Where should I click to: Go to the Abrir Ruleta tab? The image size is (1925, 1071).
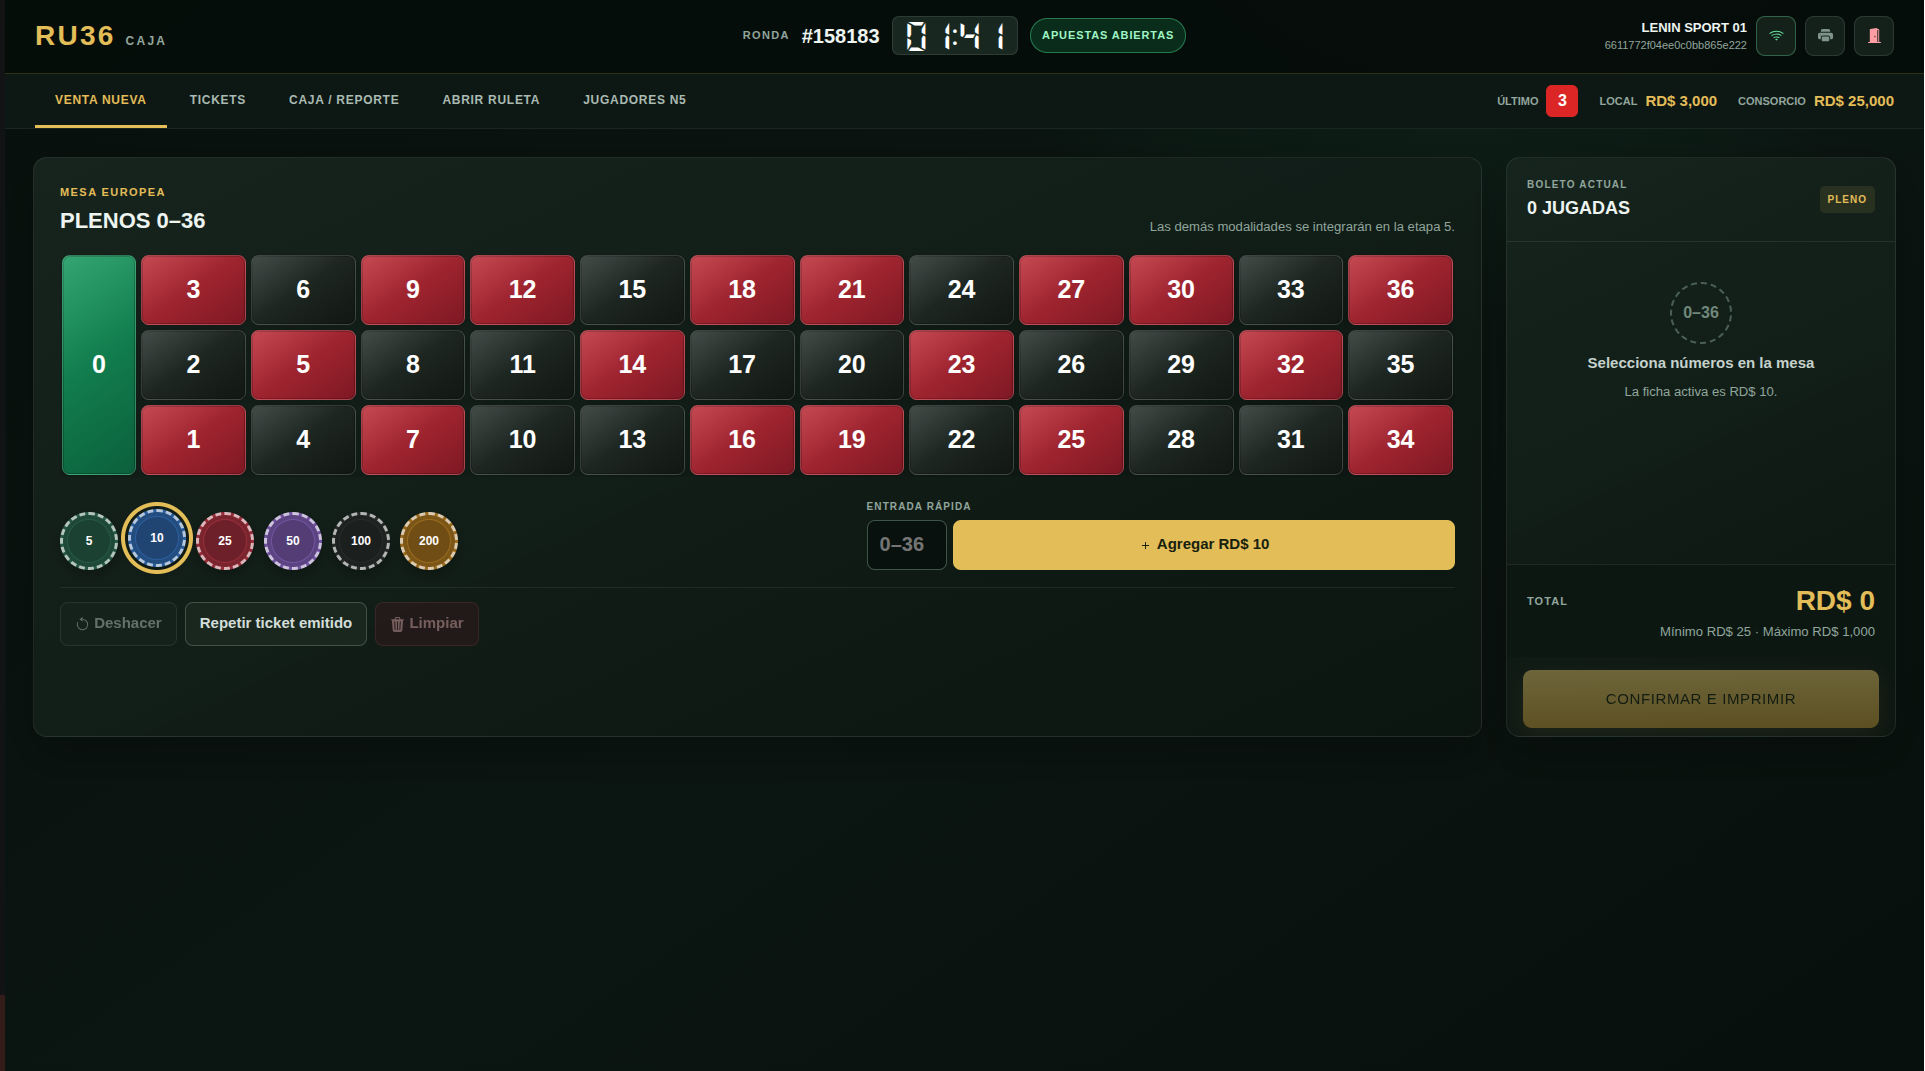tap(491, 100)
